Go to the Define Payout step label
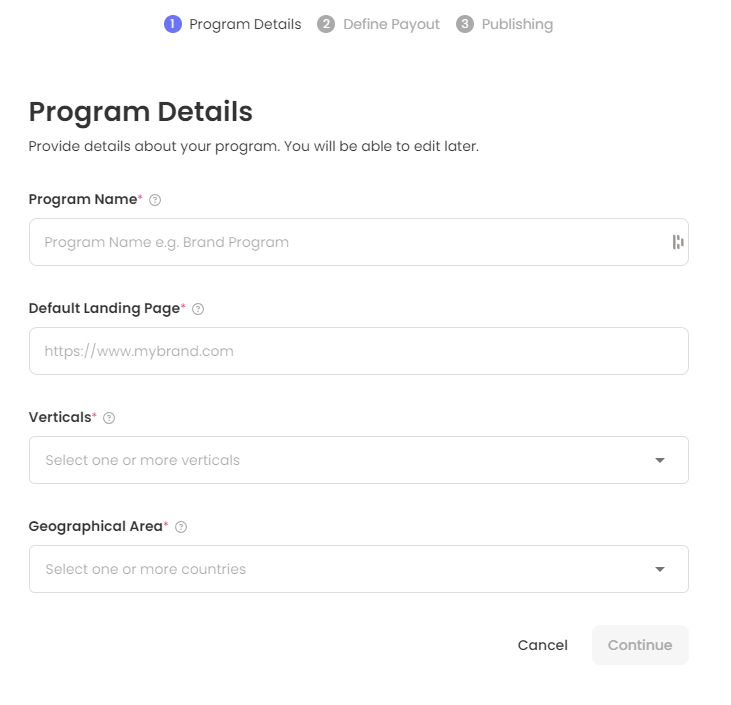731x705 pixels. 391,24
